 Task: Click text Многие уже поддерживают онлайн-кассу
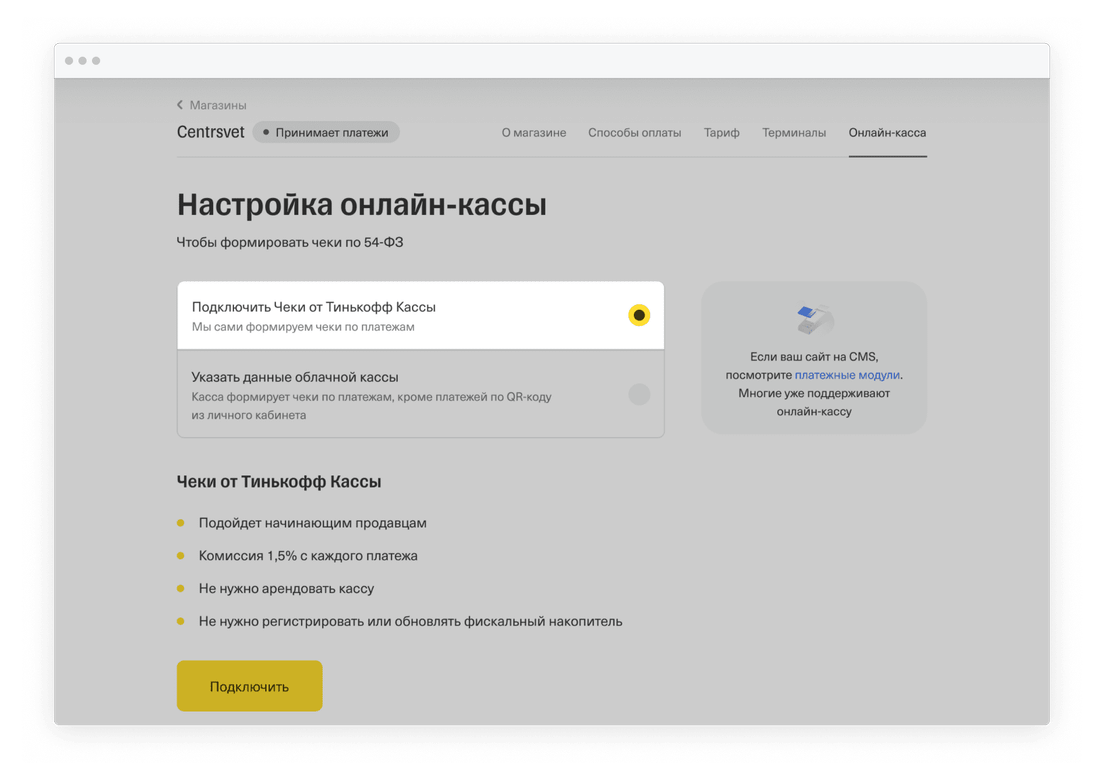pos(814,402)
